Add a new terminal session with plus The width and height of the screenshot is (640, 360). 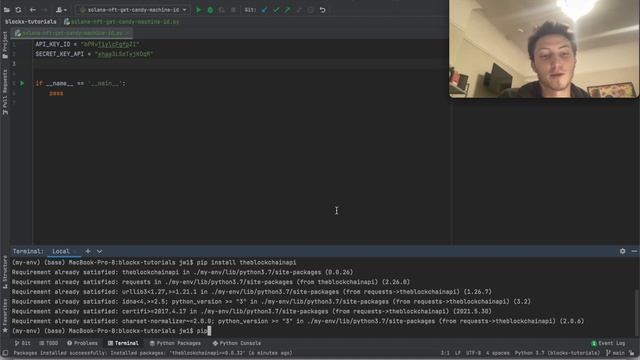tap(88, 251)
